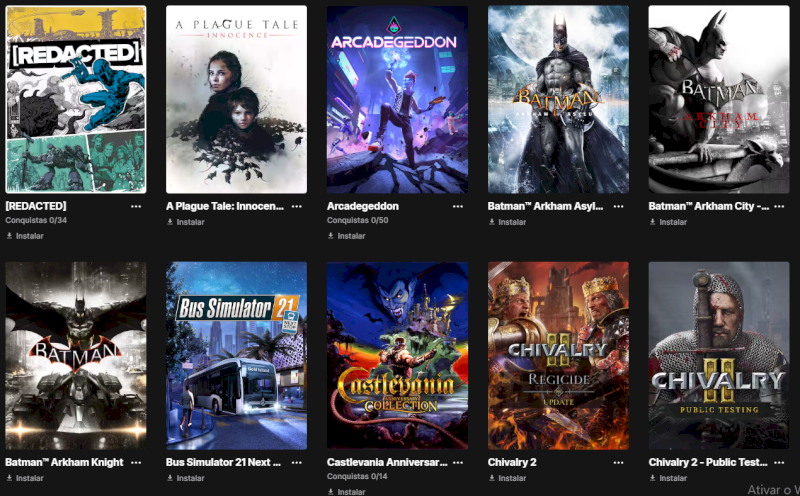Select the Arcadegeddon cover art
The height and width of the screenshot is (496, 800).
[x=397, y=100]
